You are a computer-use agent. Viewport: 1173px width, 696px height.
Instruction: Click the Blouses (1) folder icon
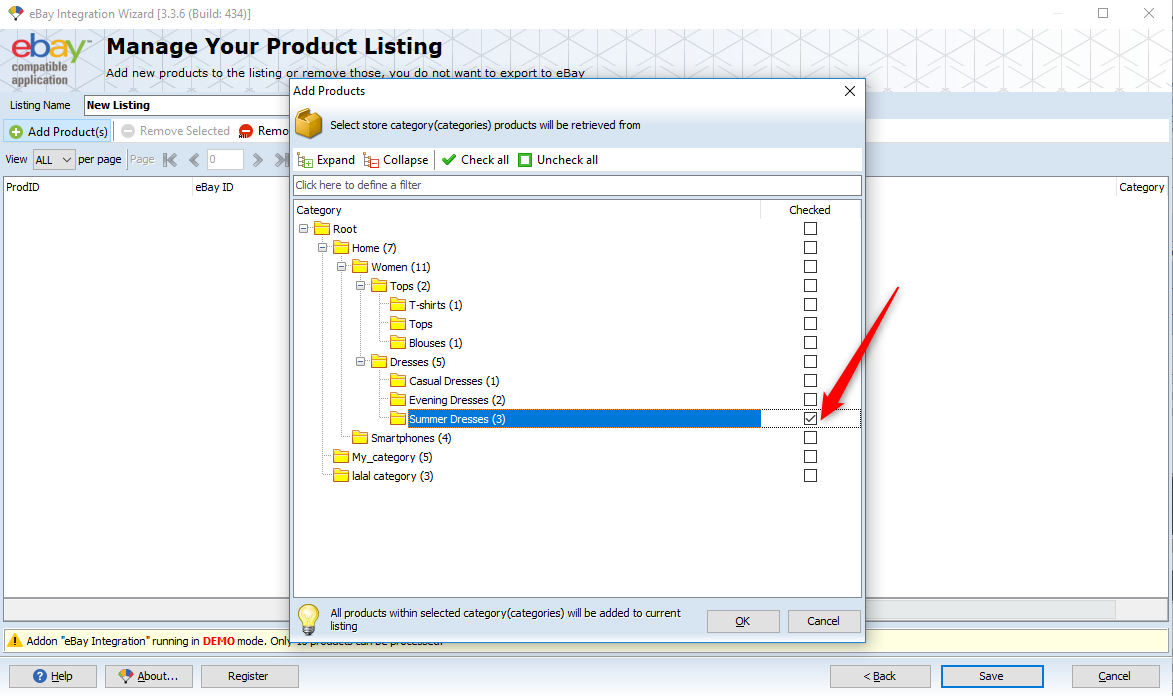(x=398, y=343)
